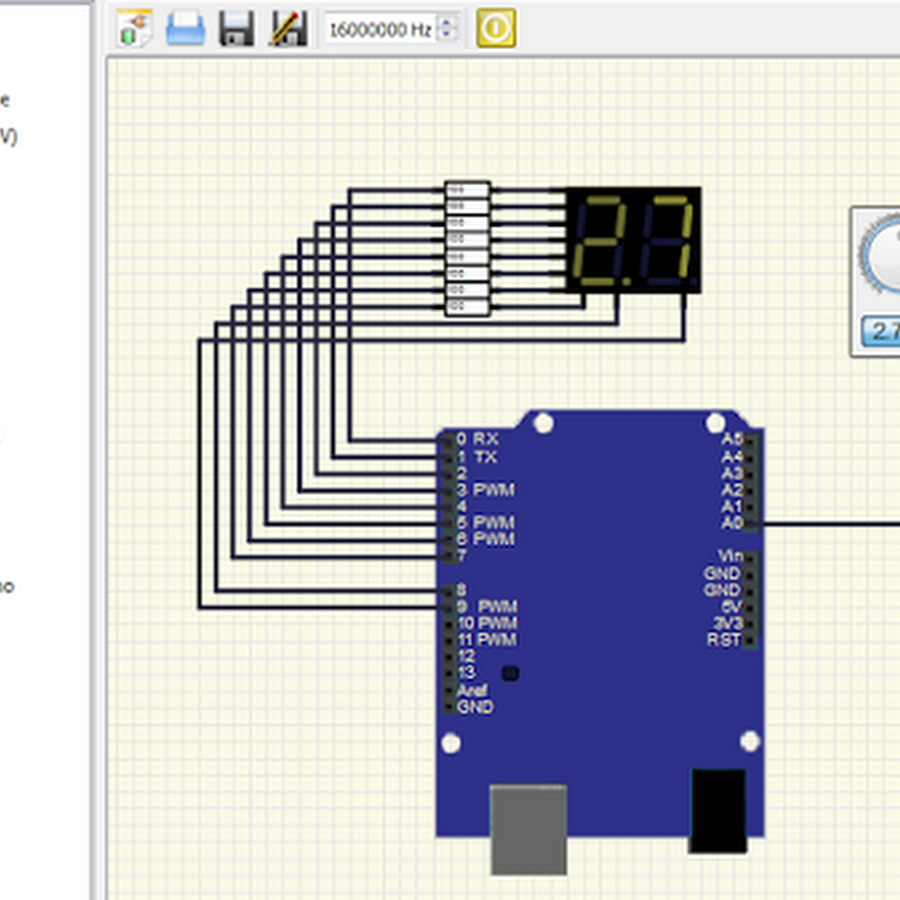The image size is (900, 900).
Task: Select the two-digit seven-segment display
Action: coord(633,240)
